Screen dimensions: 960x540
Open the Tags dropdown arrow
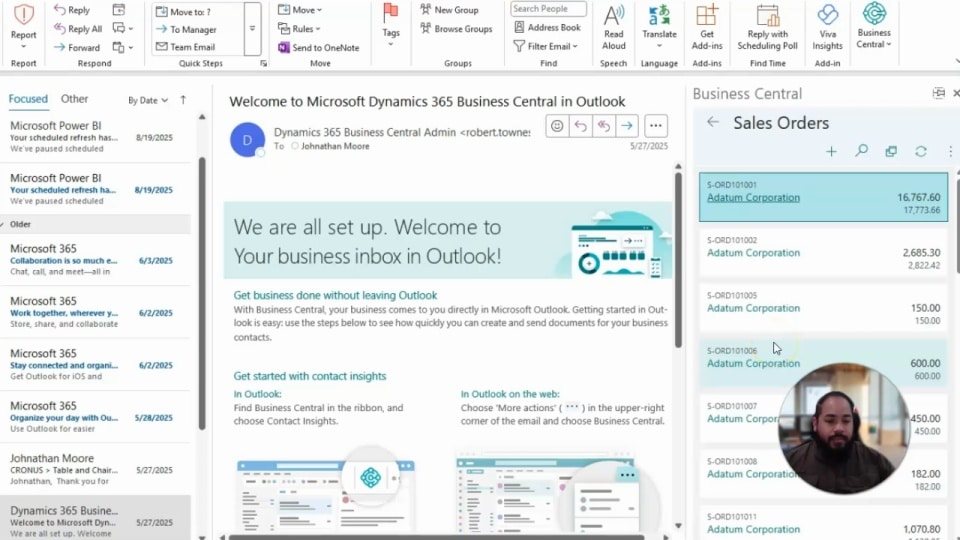(391, 45)
